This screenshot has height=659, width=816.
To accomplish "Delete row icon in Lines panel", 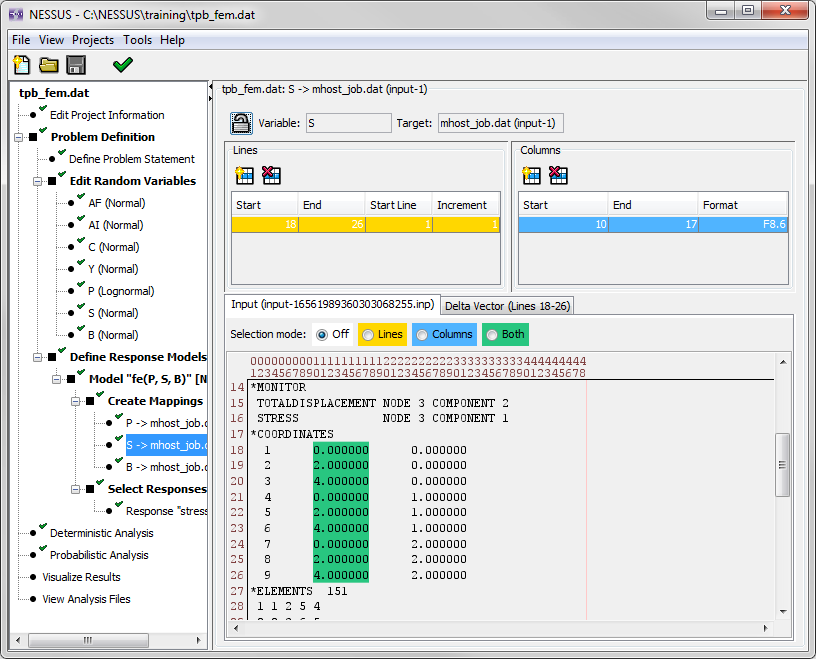I will [271, 175].
